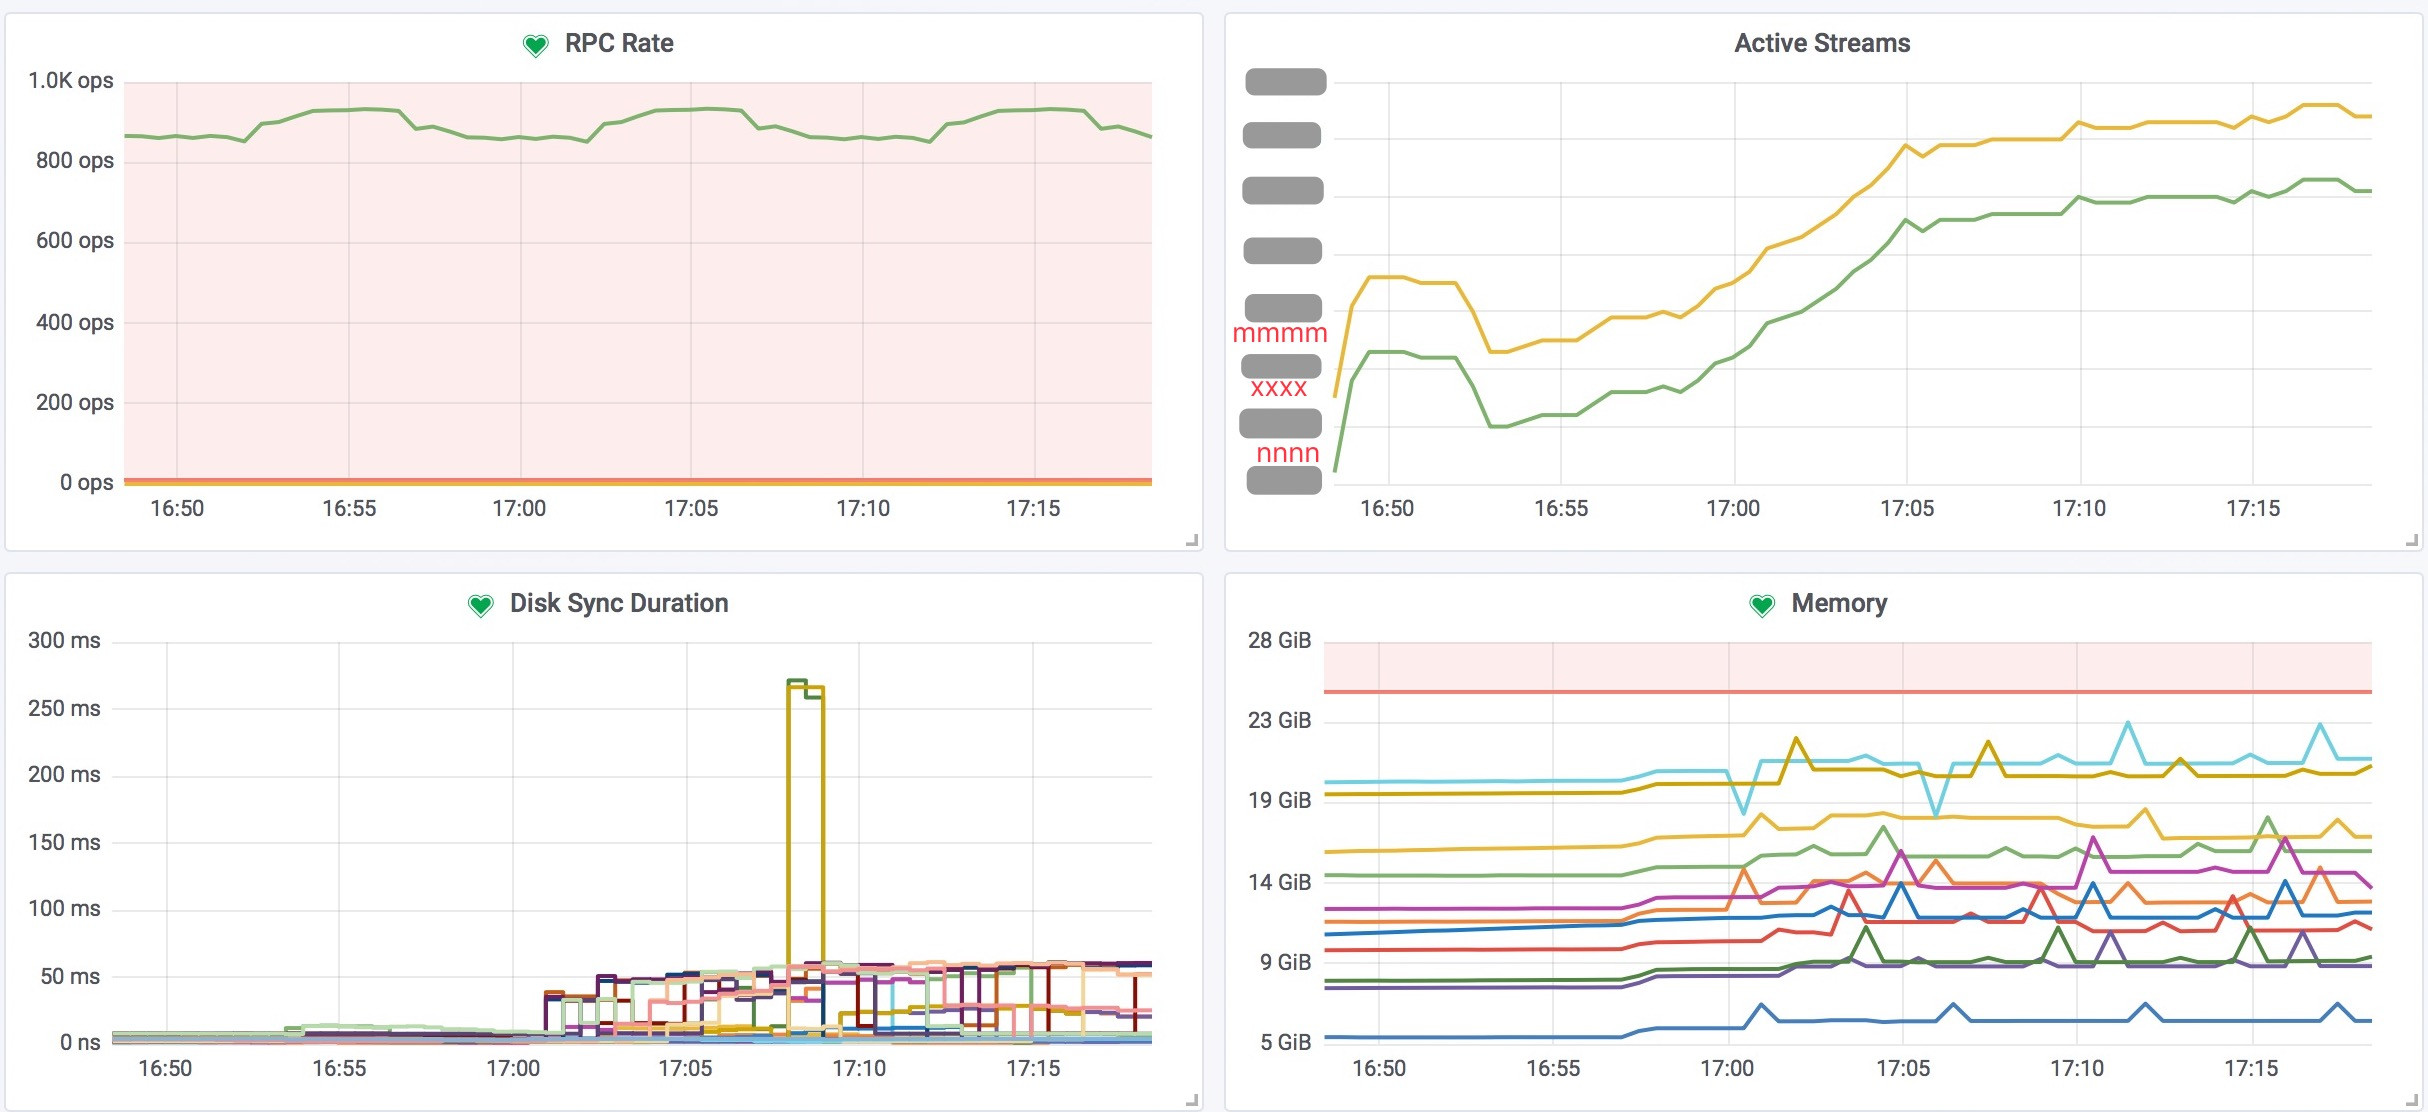Click the green heart icon beside Memory title
This screenshot has height=1112, width=2428.
click(1761, 604)
